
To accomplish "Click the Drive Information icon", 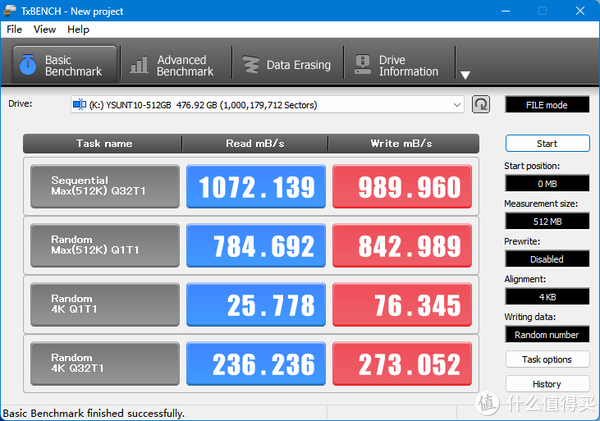I will click(x=361, y=65).
